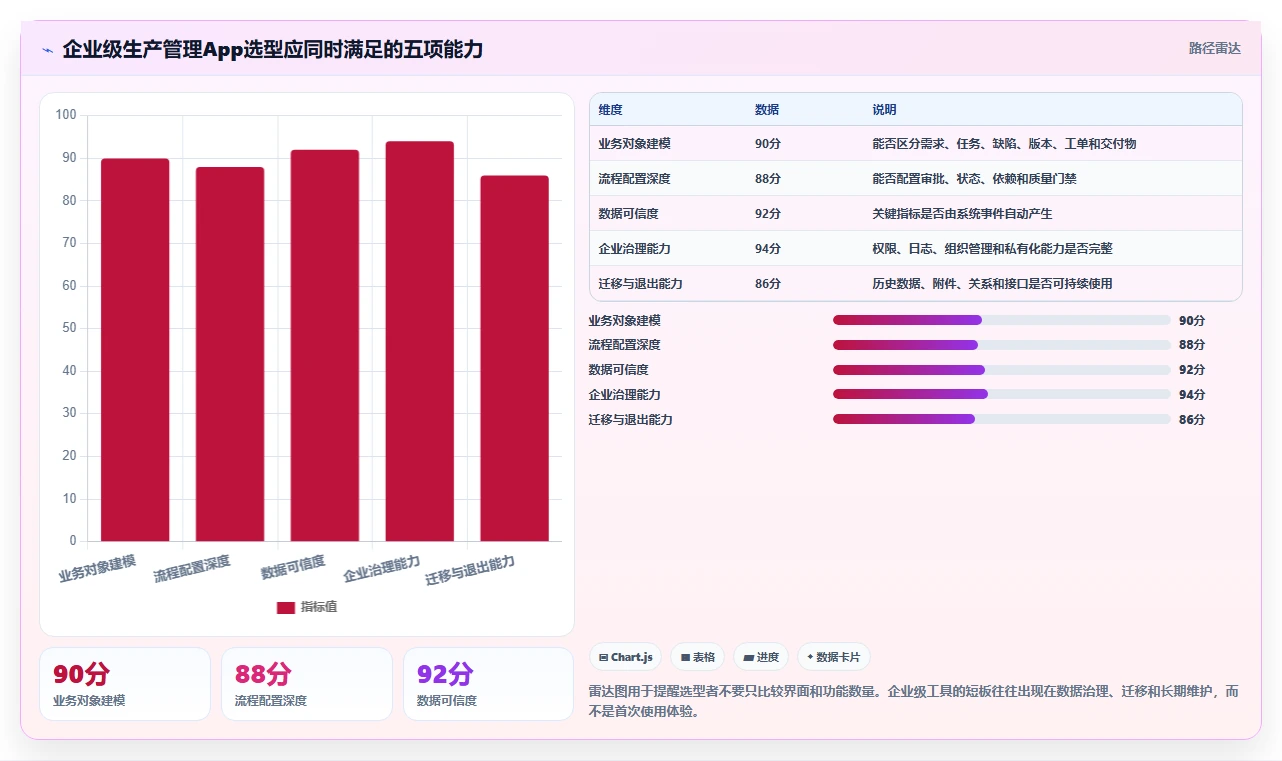Click the 数据可信度 progress bar
The height and width of the screenshot is (761, 1282).
click(x=1001, y=370)
